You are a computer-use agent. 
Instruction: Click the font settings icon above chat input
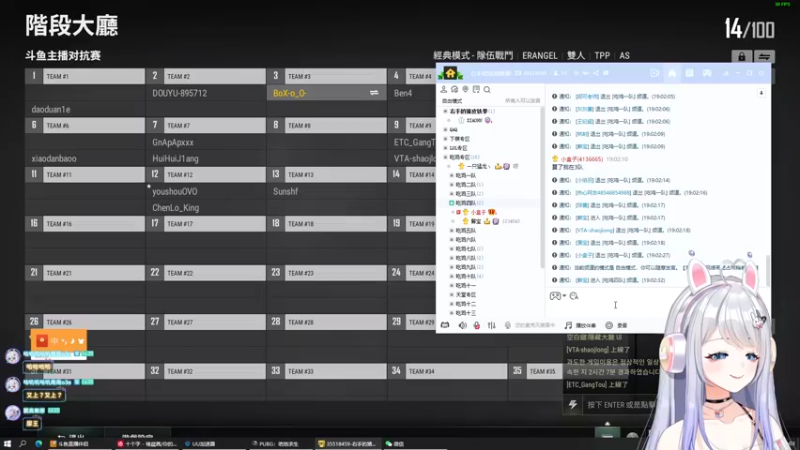(x=574, y=296)
